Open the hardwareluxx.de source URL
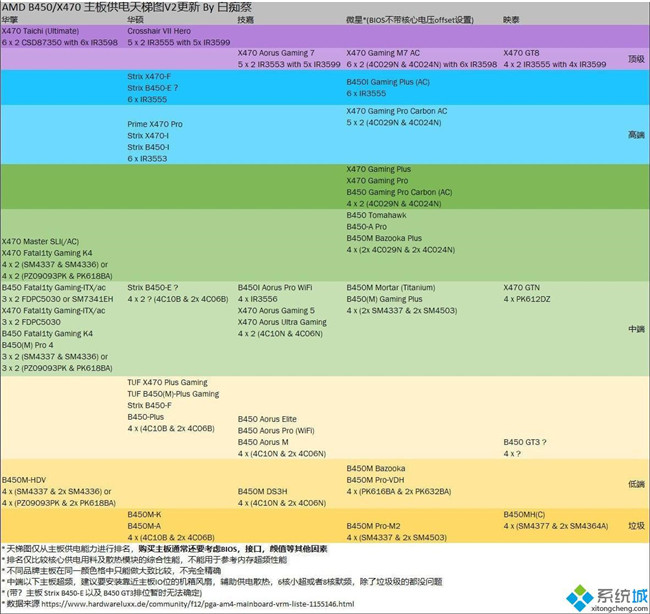650x614 pixels. click(198, 604)
